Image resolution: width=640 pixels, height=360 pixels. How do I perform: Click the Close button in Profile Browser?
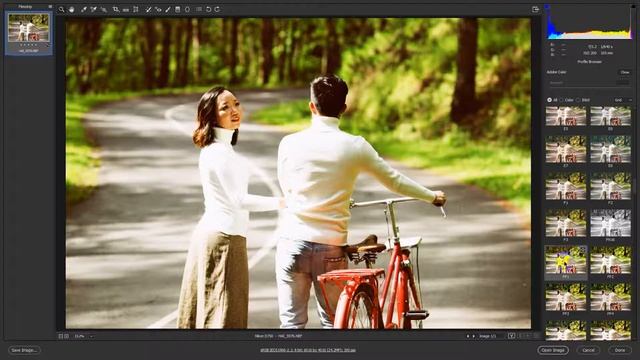click(625, 72)
